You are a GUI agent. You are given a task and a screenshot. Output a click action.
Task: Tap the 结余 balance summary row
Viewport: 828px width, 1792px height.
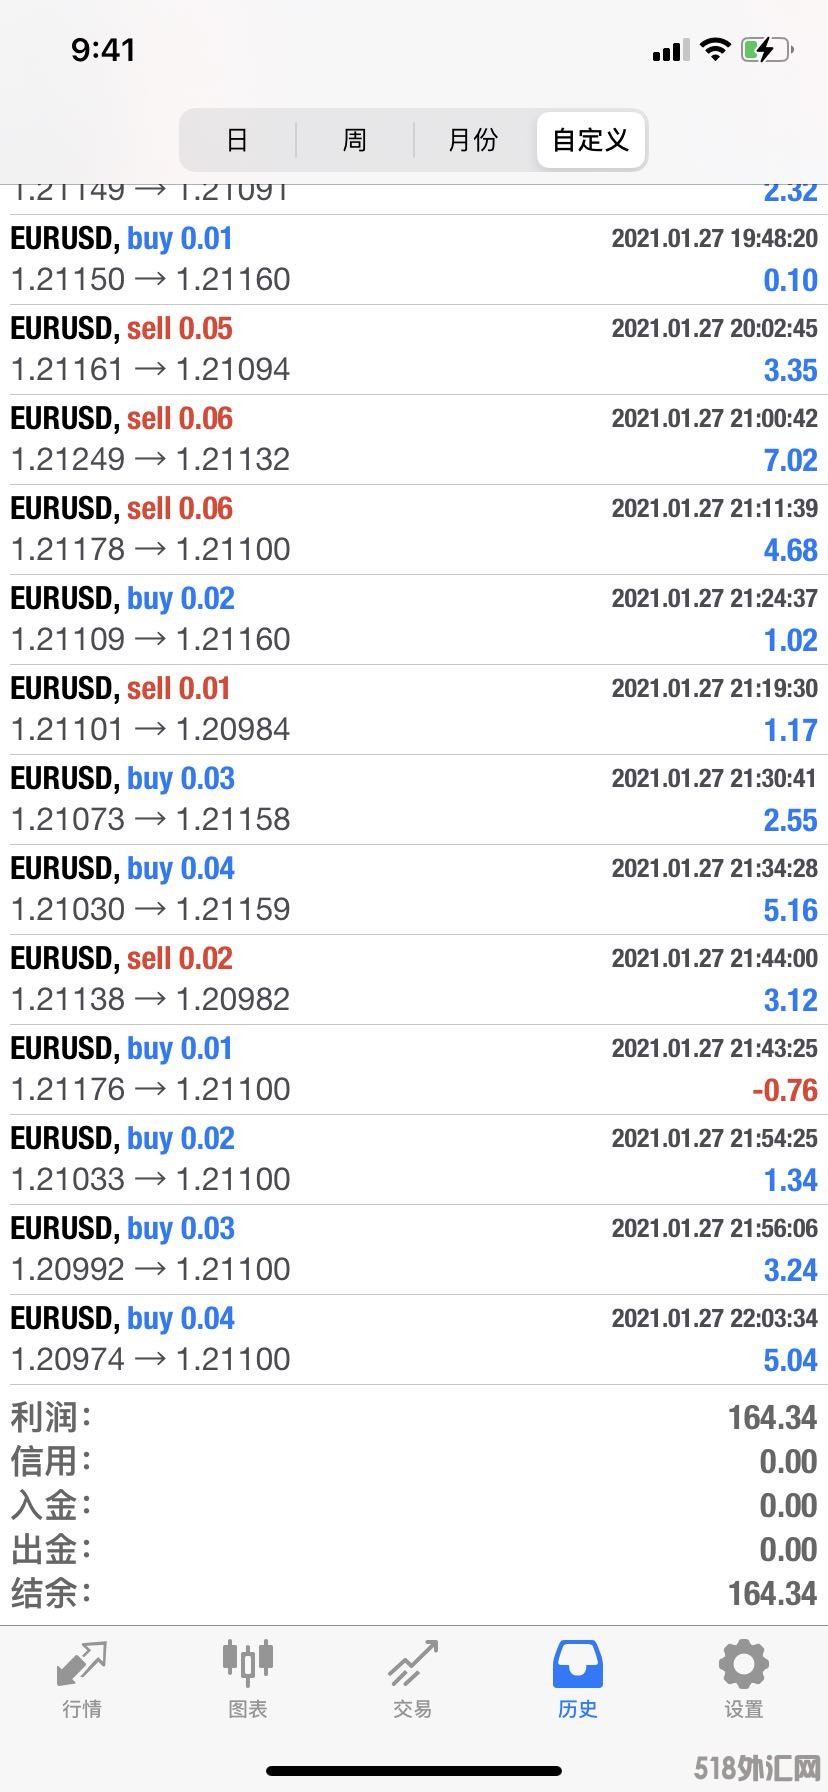414,1593
